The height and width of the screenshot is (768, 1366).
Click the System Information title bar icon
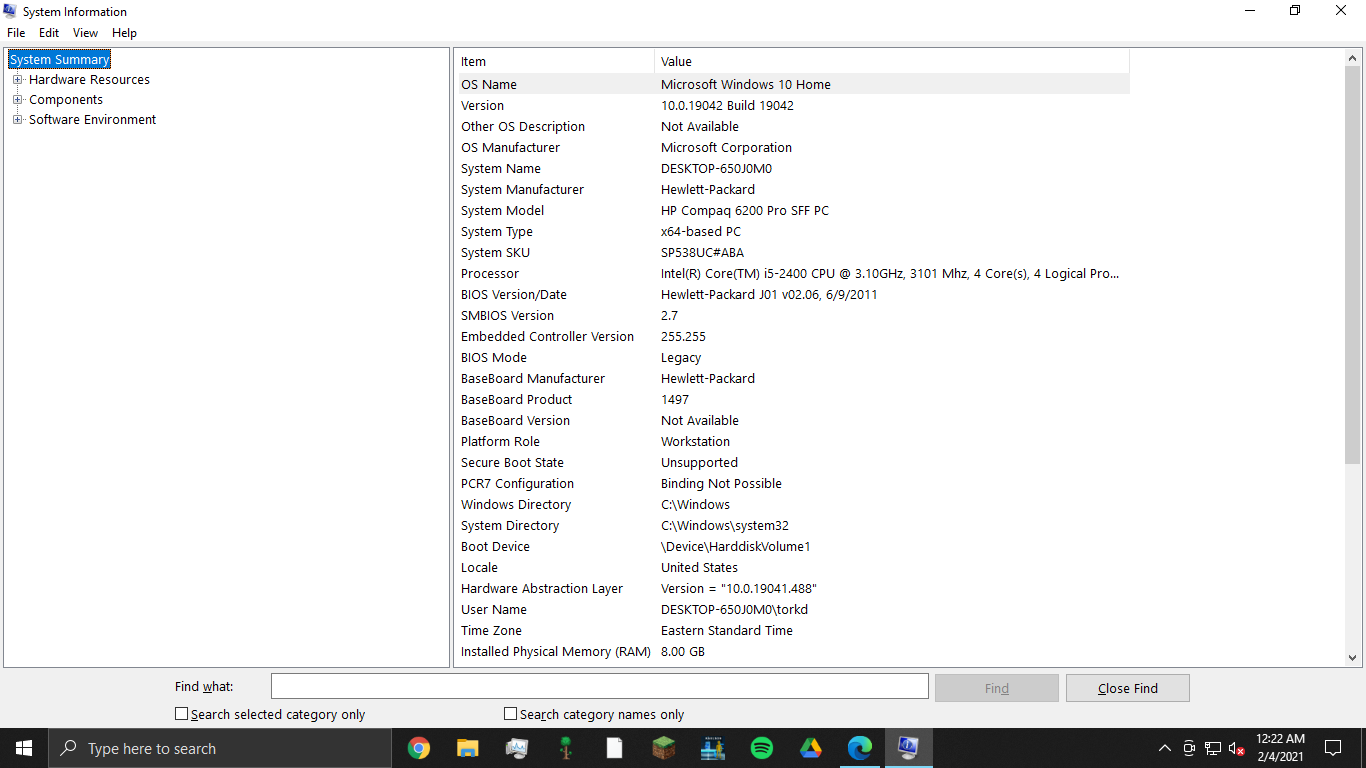tap(11, 11)
